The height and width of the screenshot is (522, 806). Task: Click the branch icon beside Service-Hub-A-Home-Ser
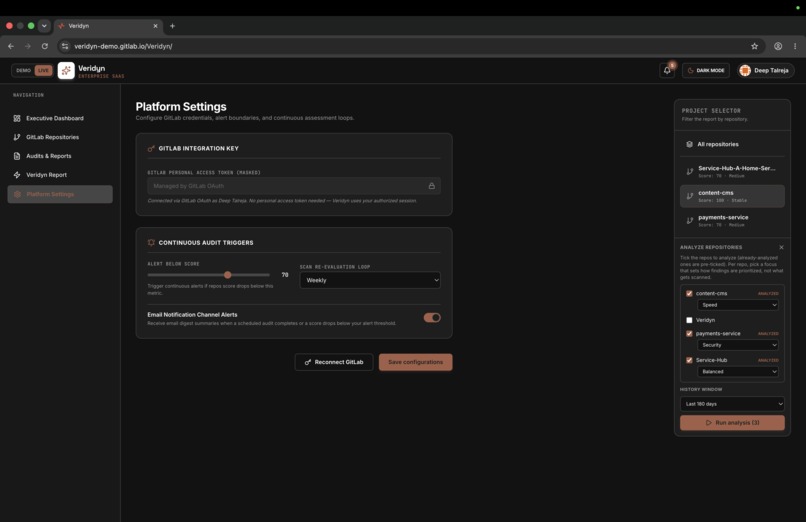click(x=689, y=172)
